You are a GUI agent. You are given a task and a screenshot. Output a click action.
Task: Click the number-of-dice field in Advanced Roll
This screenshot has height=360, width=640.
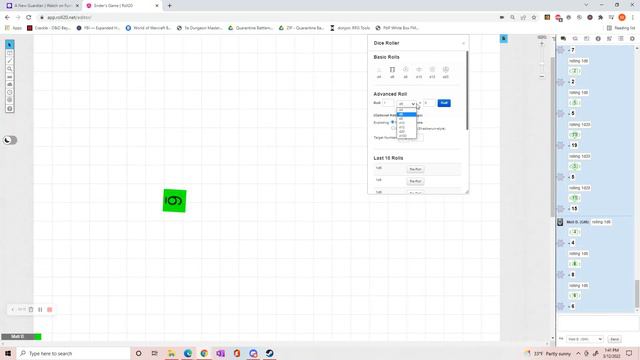point(388,103)
